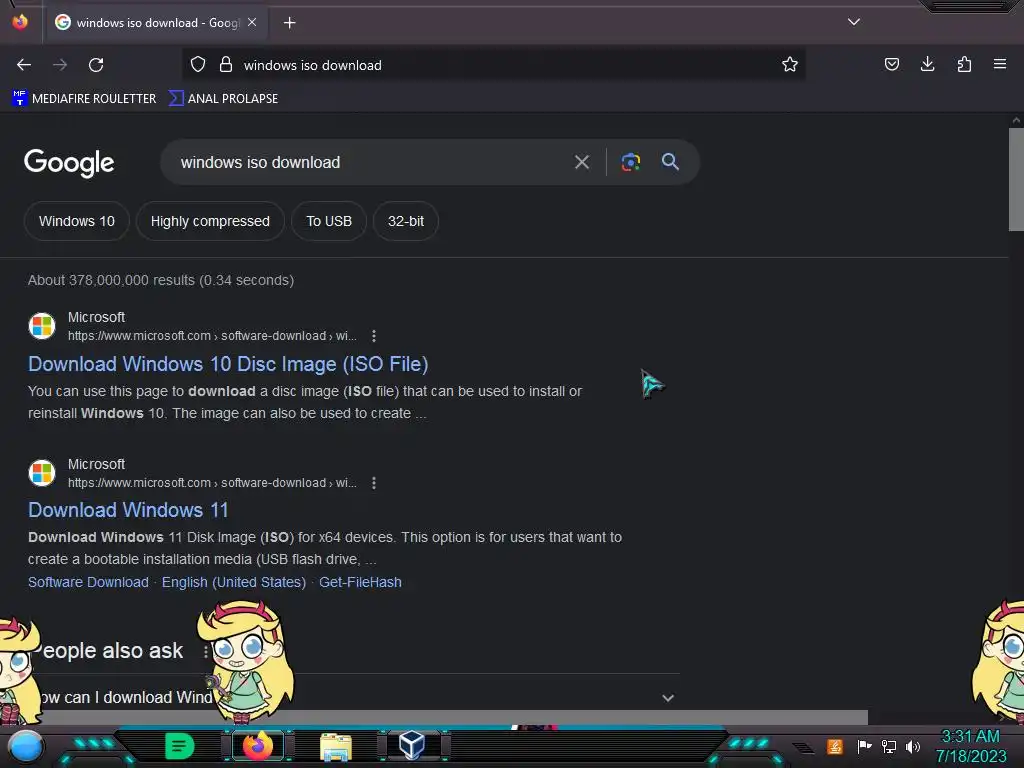Open the 'Download Windows 11' result

128,510
